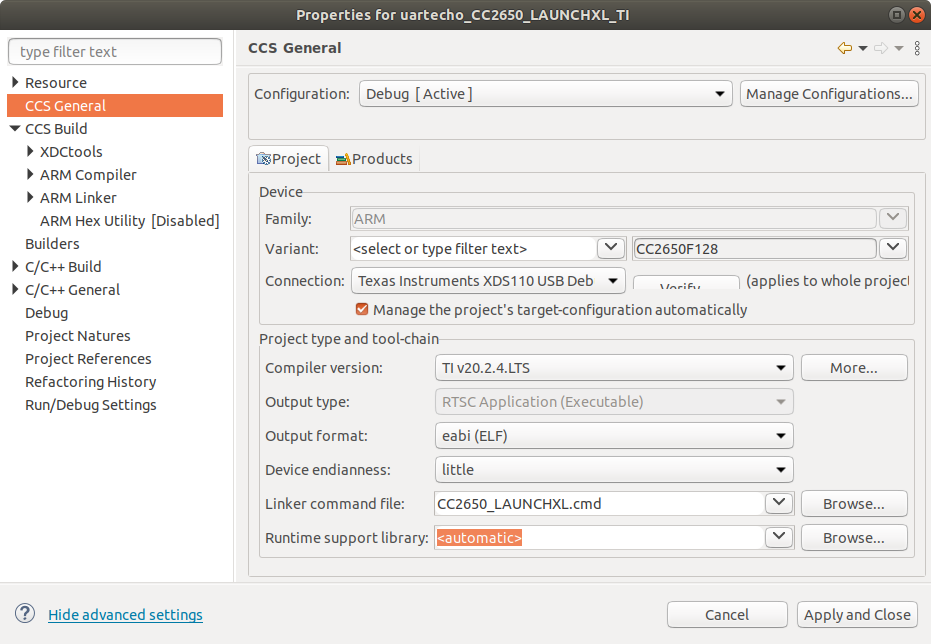
Task: Browse for a linker command file
Action: coord(853,503)
